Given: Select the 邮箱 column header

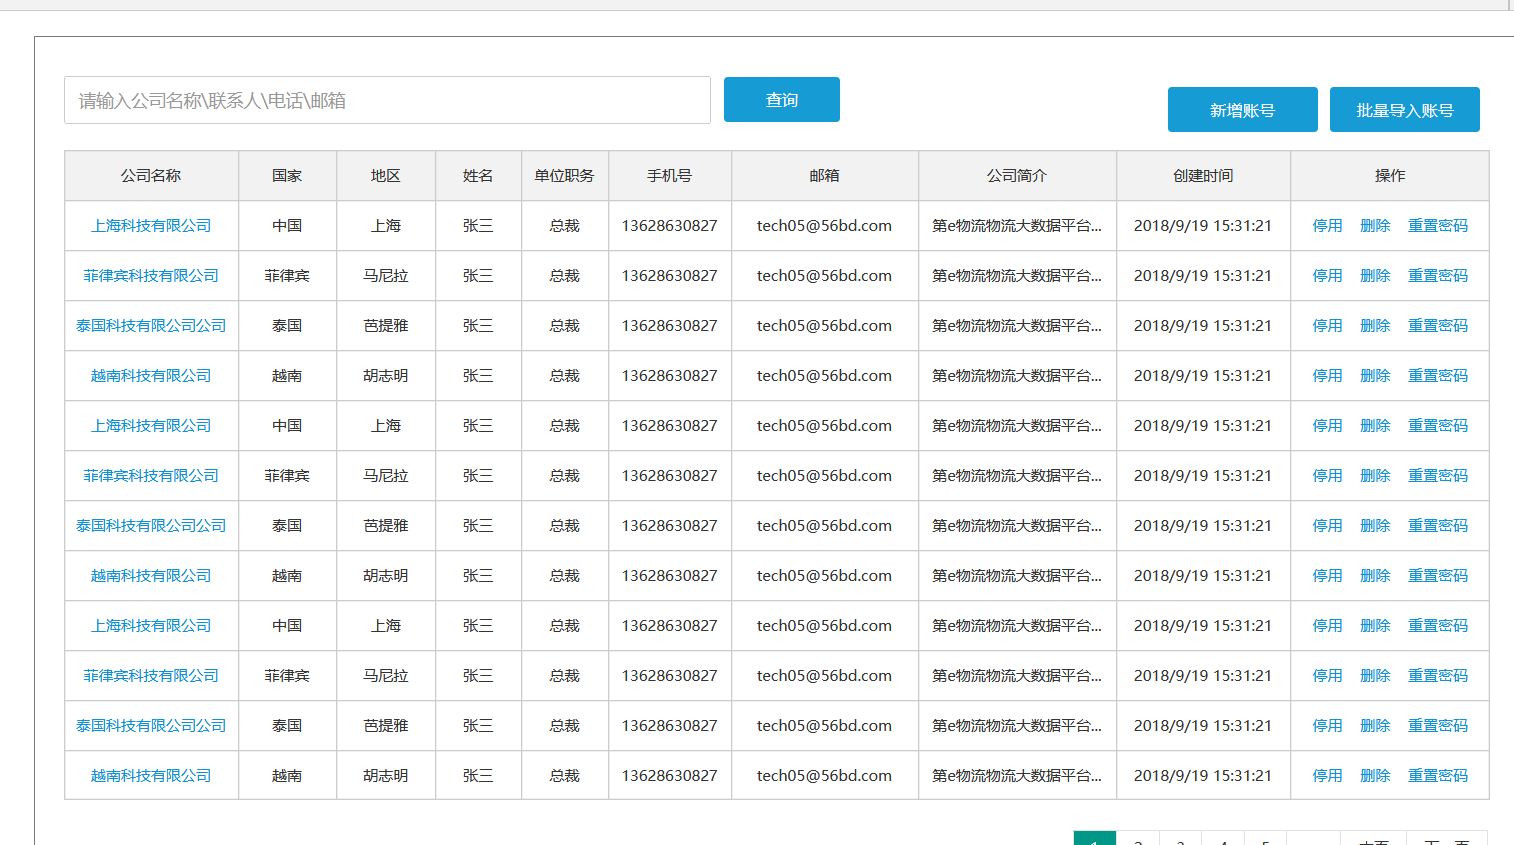Looking at the screenshot, I should (824, 176).
